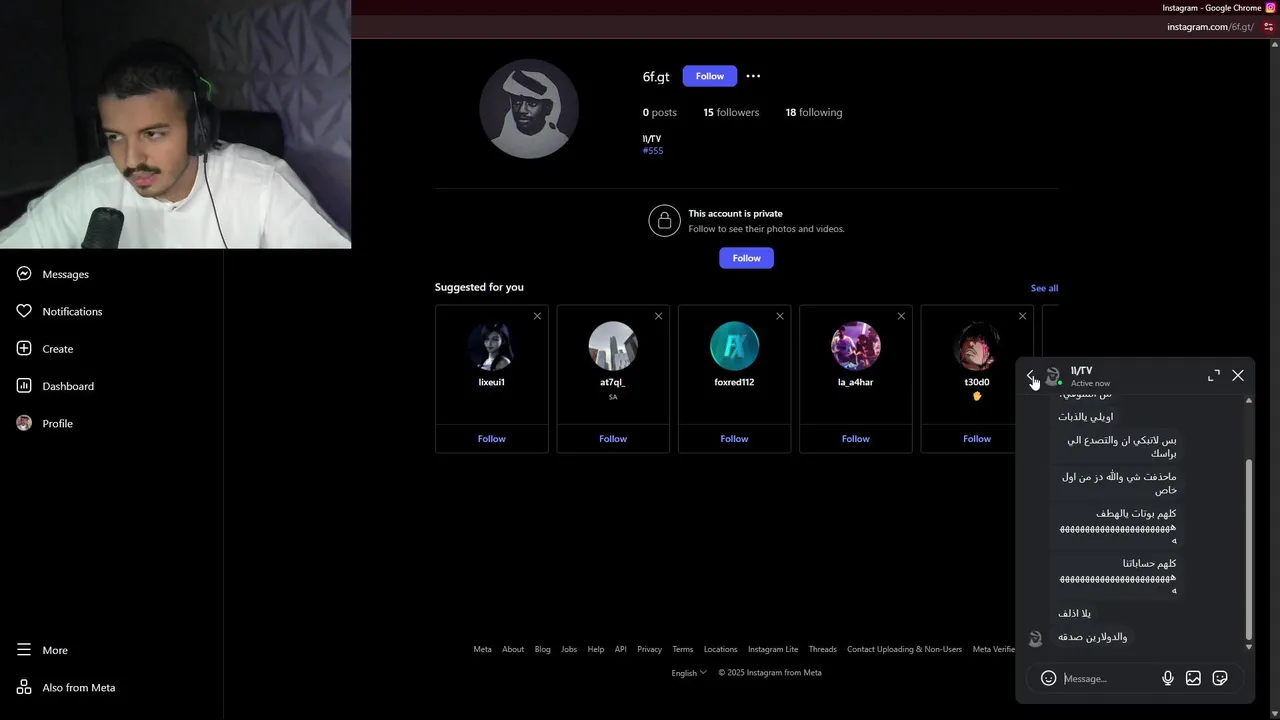1280x720 pixels.
Task: Click chat header name ١١/٣٧
Action: 1081,371
